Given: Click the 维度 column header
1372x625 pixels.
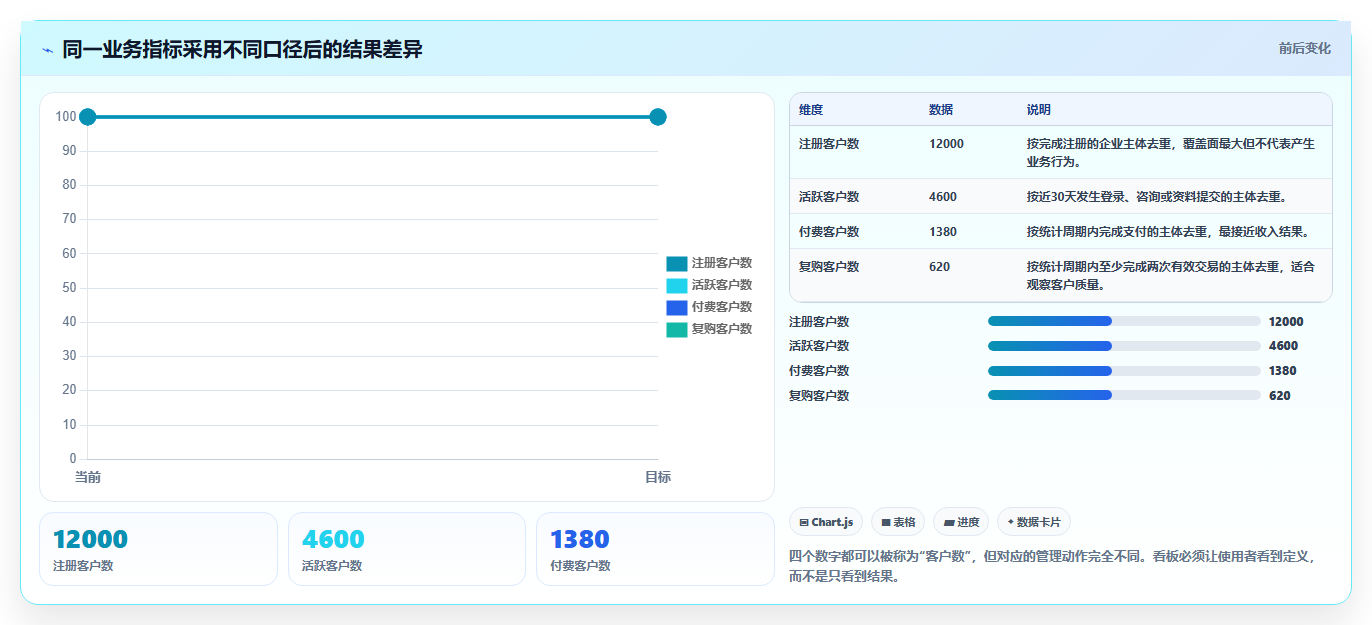Looking at the screenshot, I should (811, 110).
